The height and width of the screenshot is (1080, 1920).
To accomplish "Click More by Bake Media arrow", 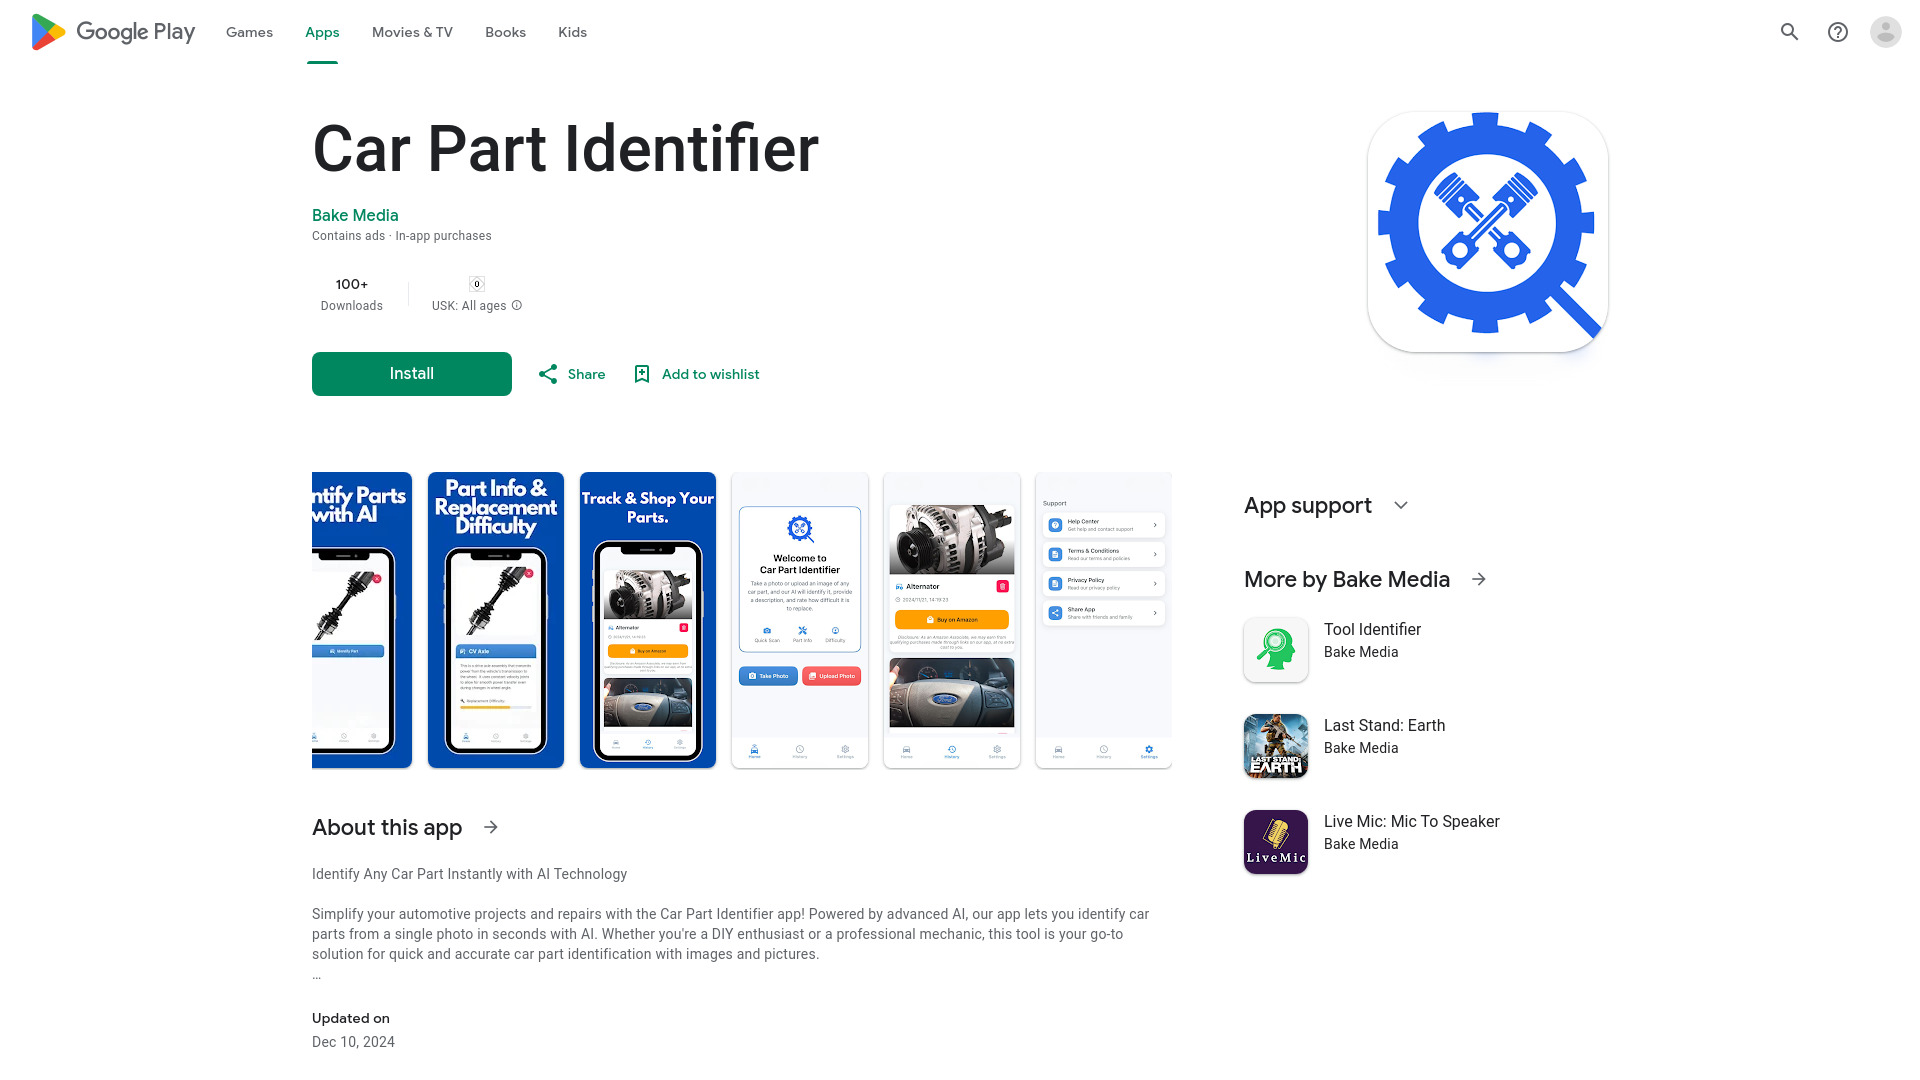I will pos(1478,579).
